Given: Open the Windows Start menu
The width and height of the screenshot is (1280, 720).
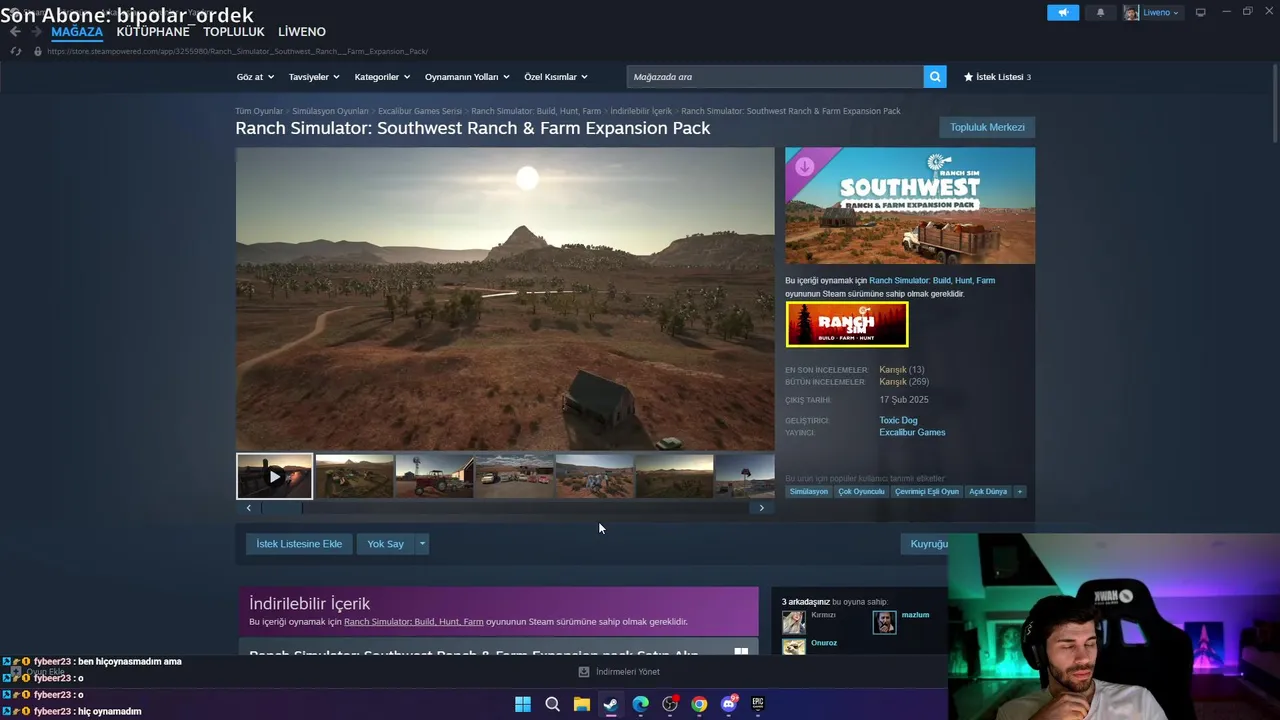Looking at the screenshot, I should 522,704.
